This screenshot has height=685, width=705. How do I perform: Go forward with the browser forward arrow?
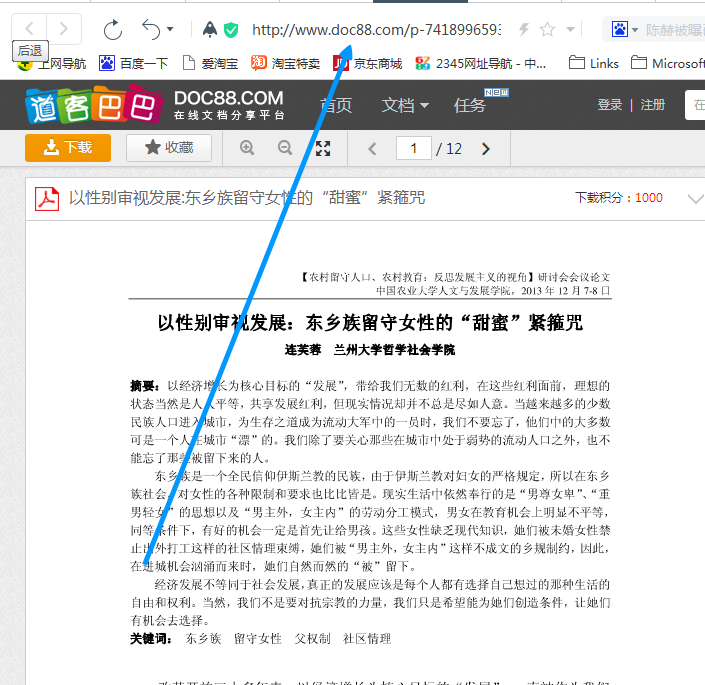click(64, 29)
